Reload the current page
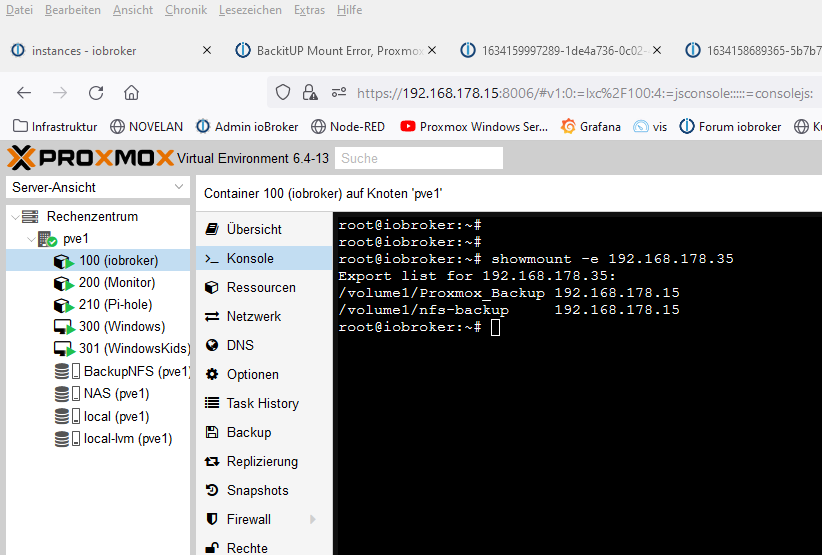 [x=96, y=93]
